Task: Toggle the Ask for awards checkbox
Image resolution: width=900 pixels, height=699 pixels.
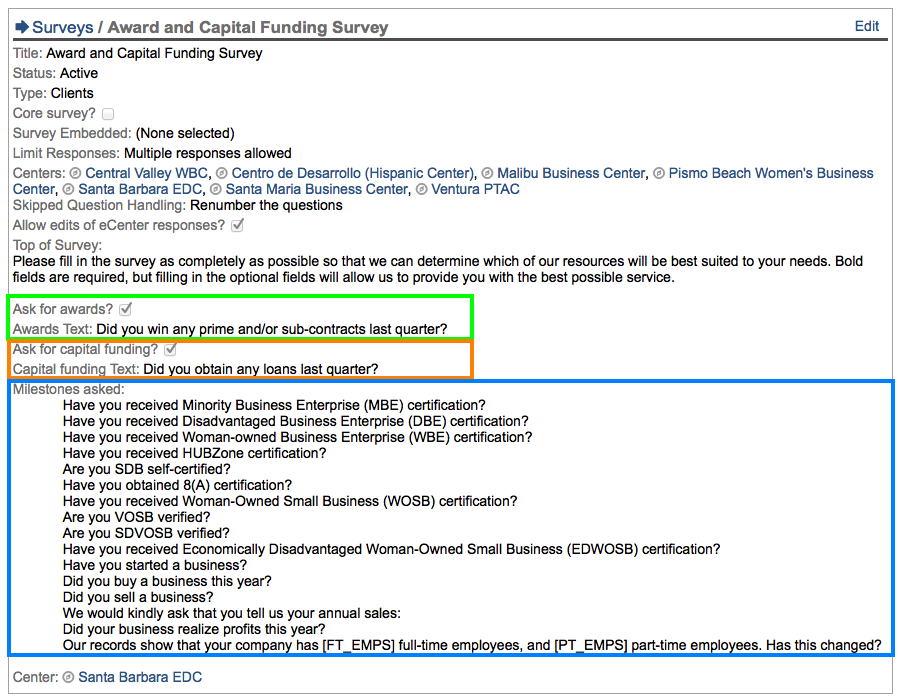Action: [x=125, y=310]
